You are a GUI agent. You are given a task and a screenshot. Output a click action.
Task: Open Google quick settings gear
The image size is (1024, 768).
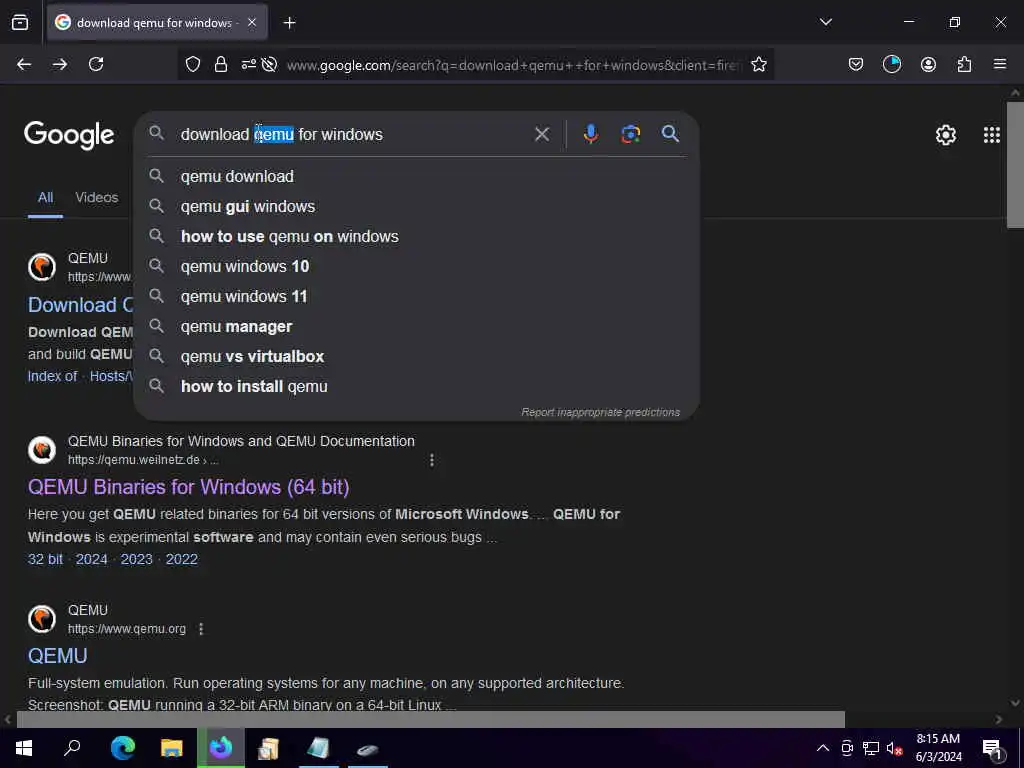pyautogui.click(x=946, y=135)
